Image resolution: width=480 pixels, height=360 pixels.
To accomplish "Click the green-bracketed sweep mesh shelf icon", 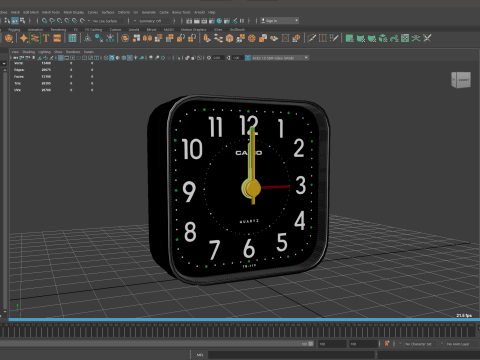I will pyautogui.click(x=35, y=38).
